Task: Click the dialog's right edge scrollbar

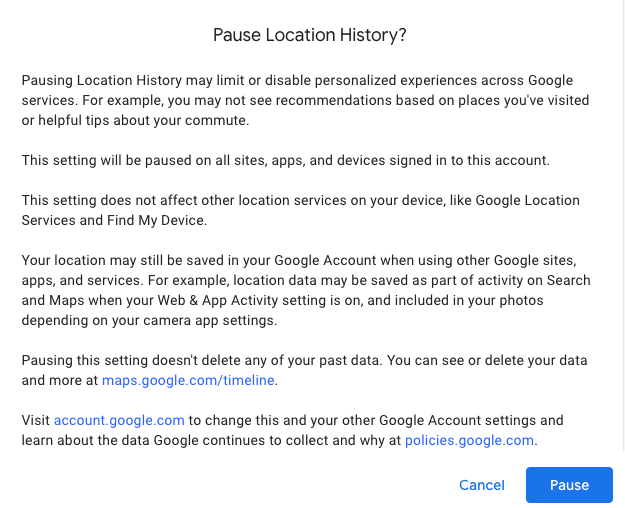Action: (623, 225)
